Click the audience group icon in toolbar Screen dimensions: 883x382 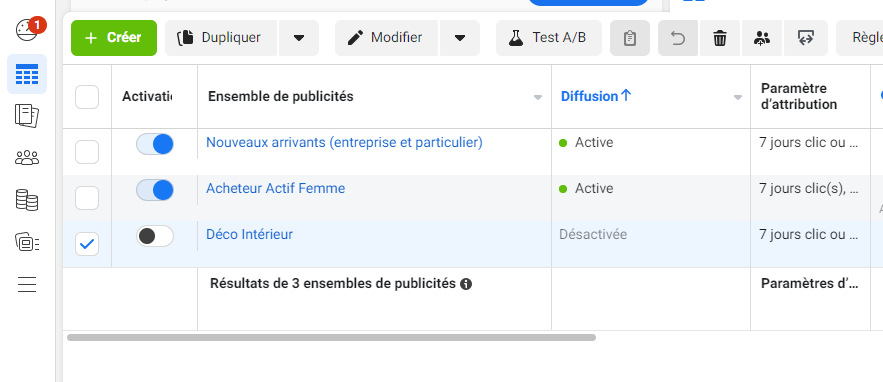tap(762, 38)
